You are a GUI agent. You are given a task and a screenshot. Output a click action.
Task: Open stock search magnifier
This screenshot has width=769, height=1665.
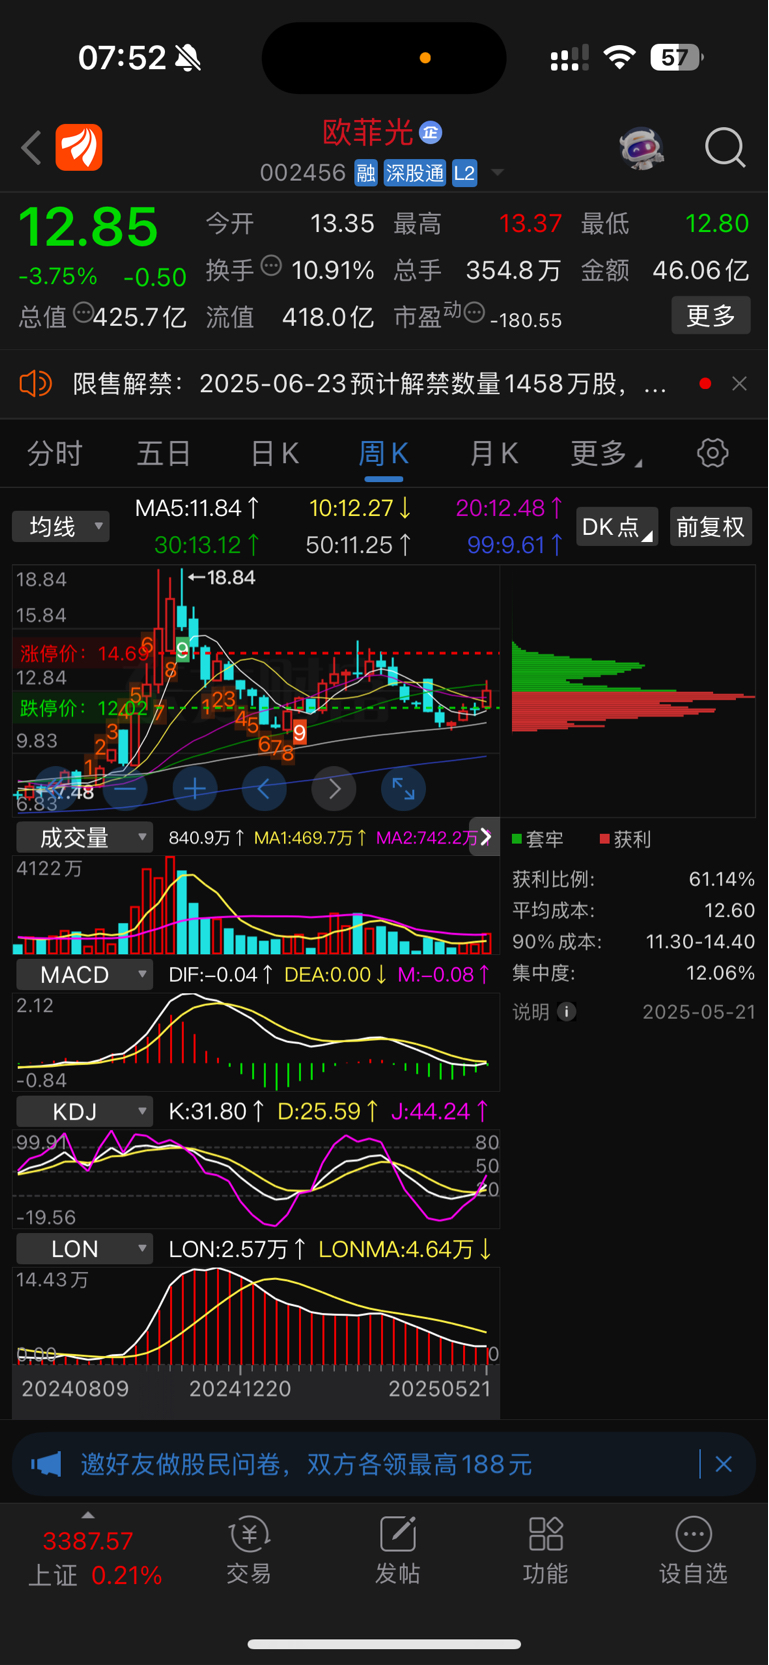pyautogui.click(x=725, y=148)
